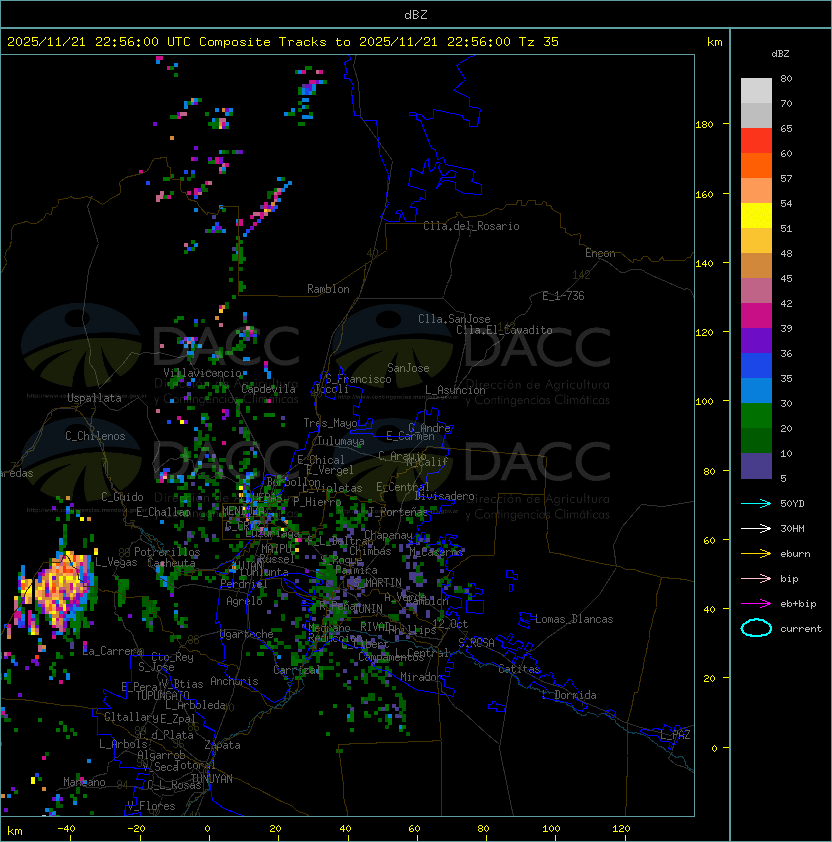This screenshot has width=832, height=842.
Task: Click the 'Clla.del_Rosario' map label
Action: coord(471,226)
